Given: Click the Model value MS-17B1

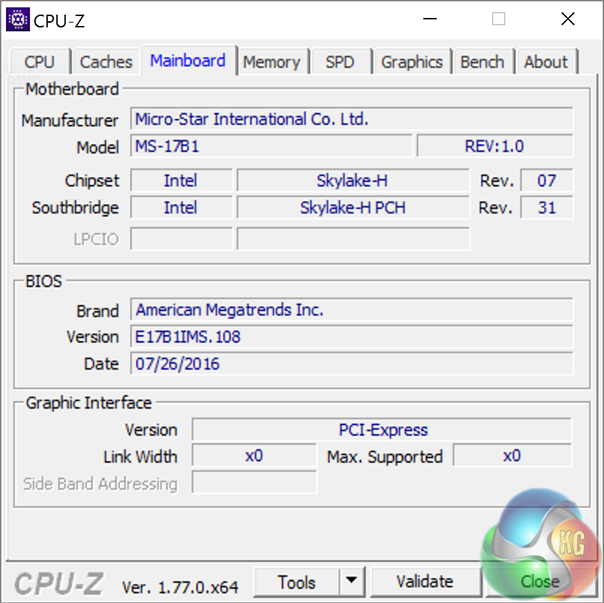Looking at the screenshot, I should [271, 146].
